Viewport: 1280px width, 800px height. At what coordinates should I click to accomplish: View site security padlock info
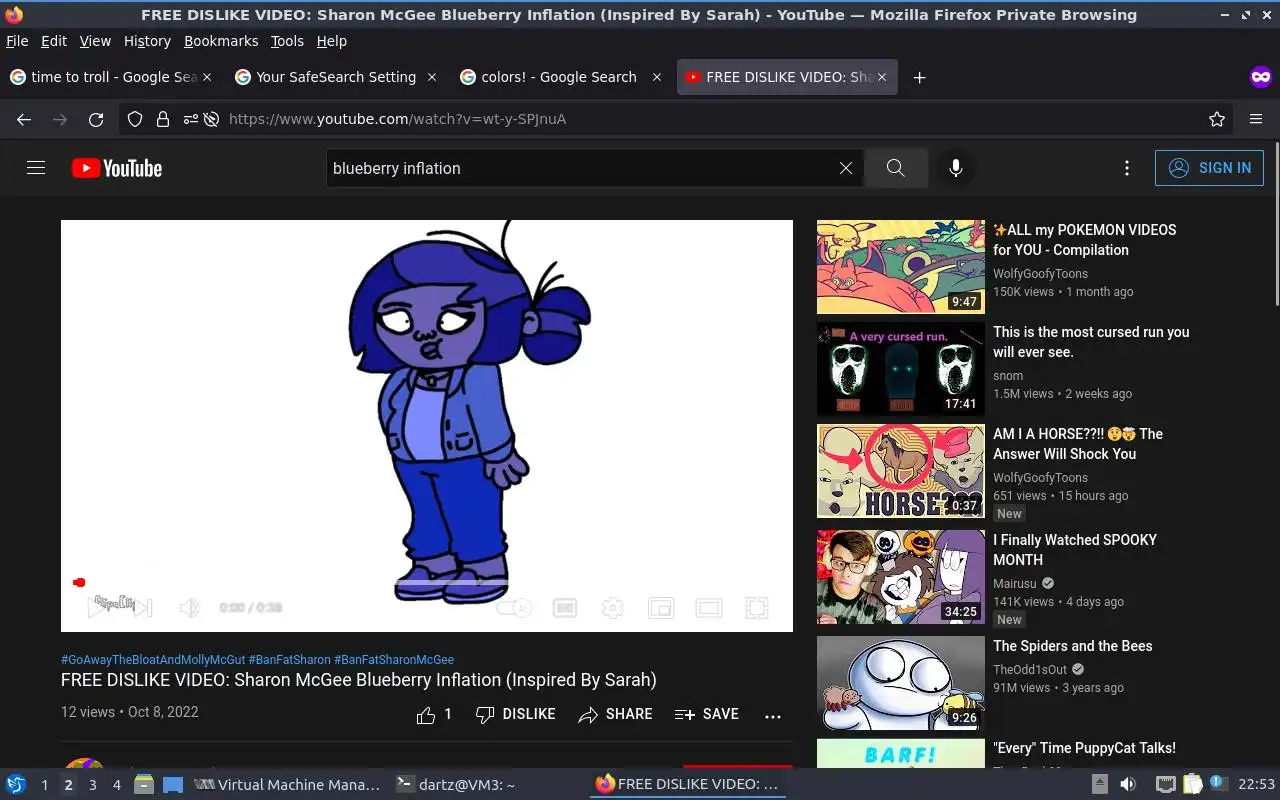[163, 119]
